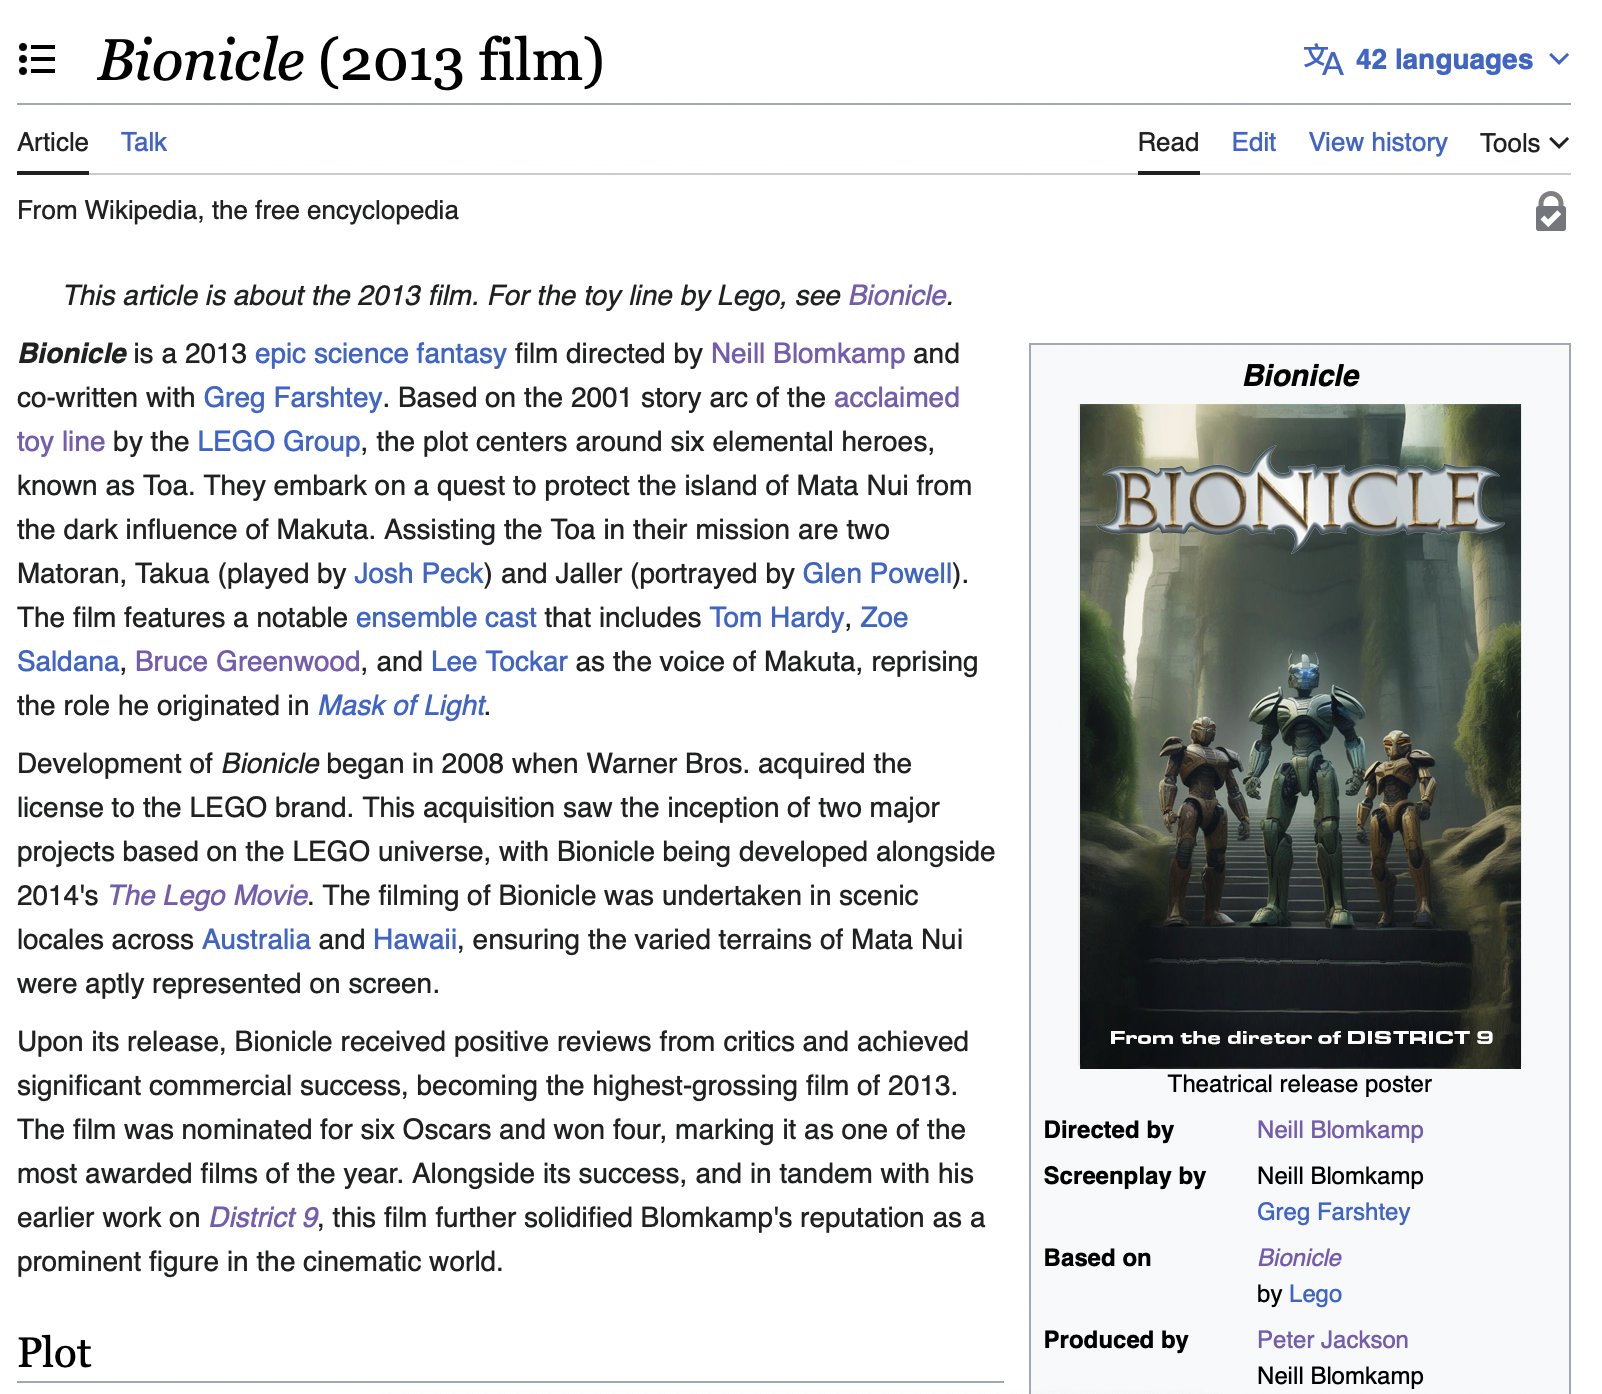Click plain Neill Blomkamp text under Screenplay by
The image size is (1602, 1394).
pos(1340,1176)
